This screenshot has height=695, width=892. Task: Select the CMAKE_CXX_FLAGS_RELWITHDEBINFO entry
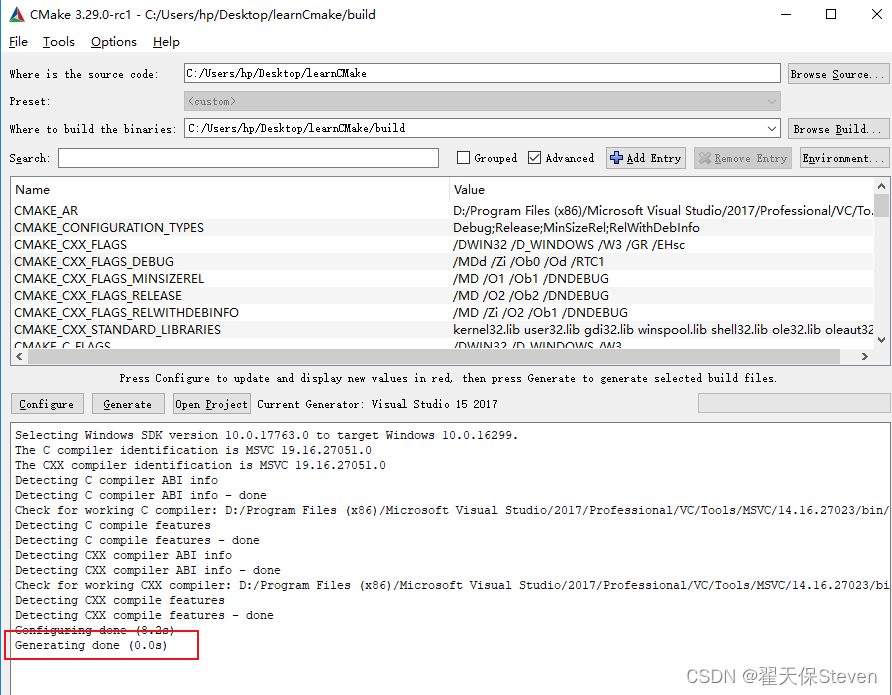[x=126, y=313]
